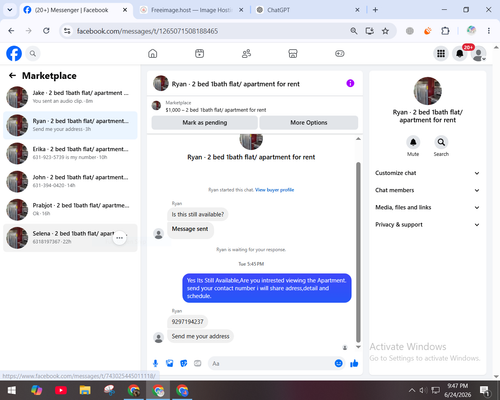Open notifications bell with 20+ badge
Image resolution: width=500 pixels, height=400 pixels.
460,53
